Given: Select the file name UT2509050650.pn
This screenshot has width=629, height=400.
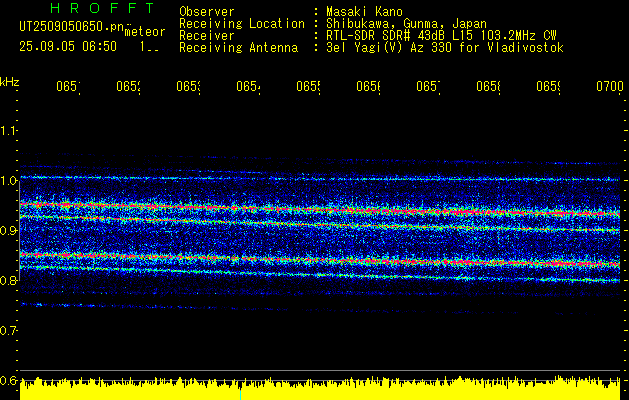Looking at the screenshot, I should coord(72,26).
